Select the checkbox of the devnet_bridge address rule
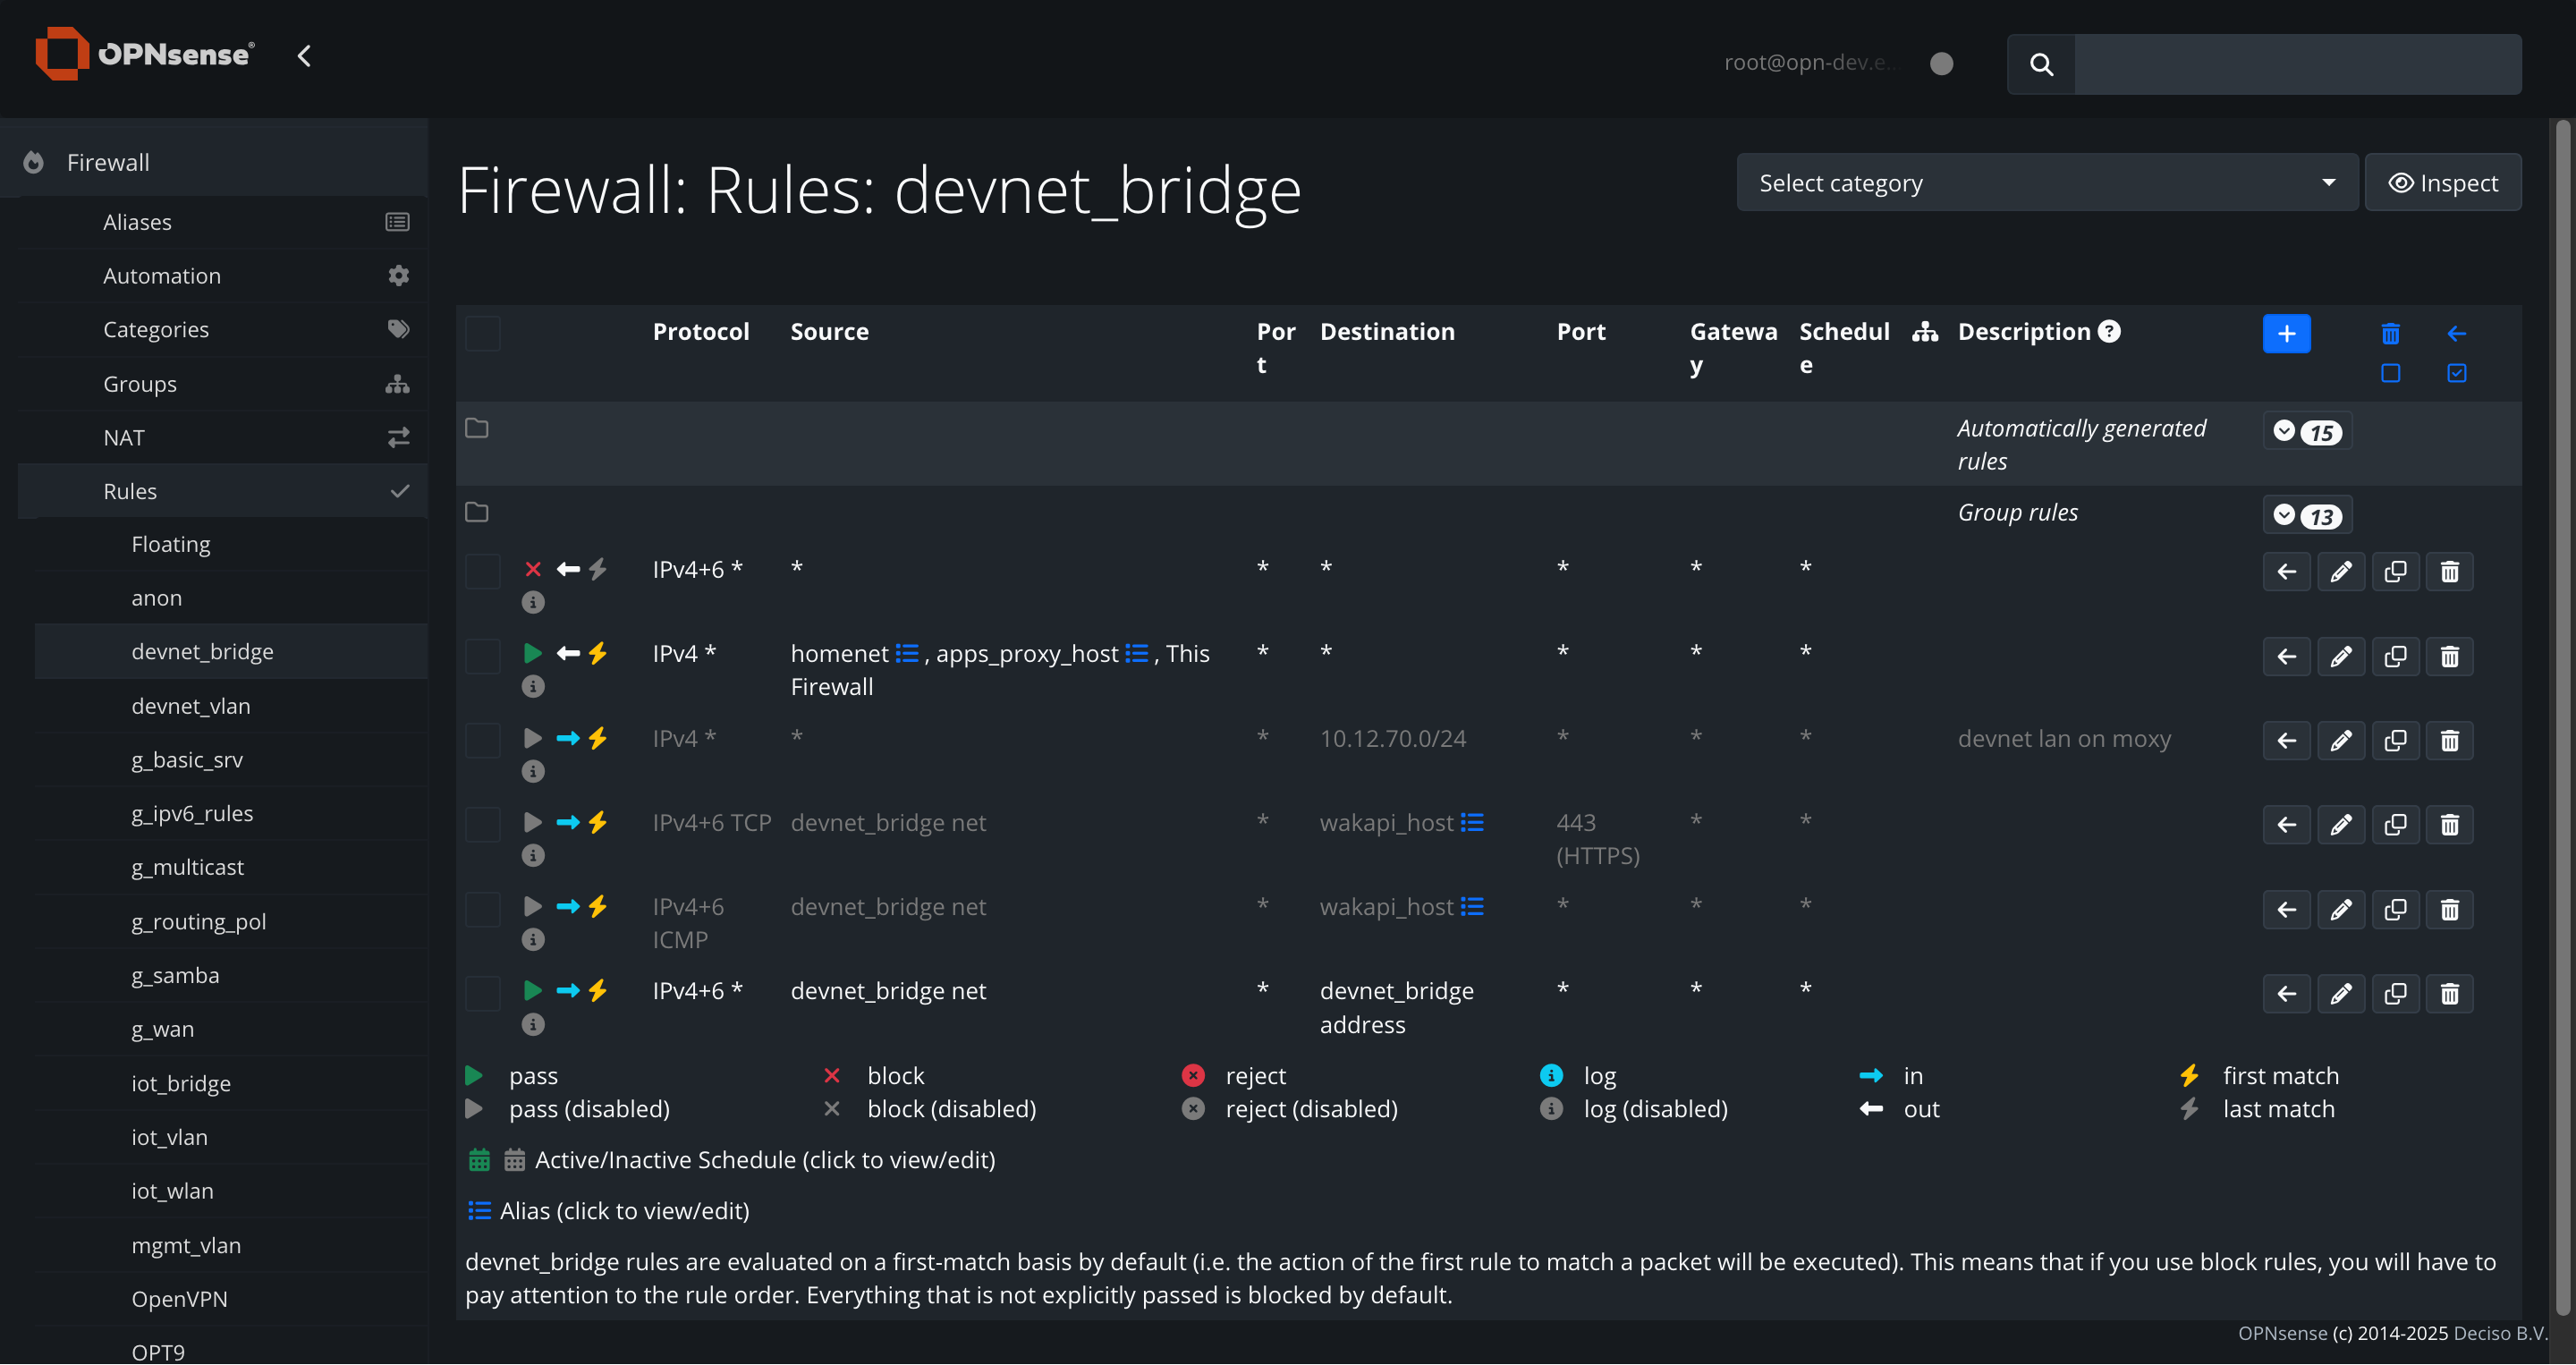Screen dimensions: 2576x1365 click(483, 993)
